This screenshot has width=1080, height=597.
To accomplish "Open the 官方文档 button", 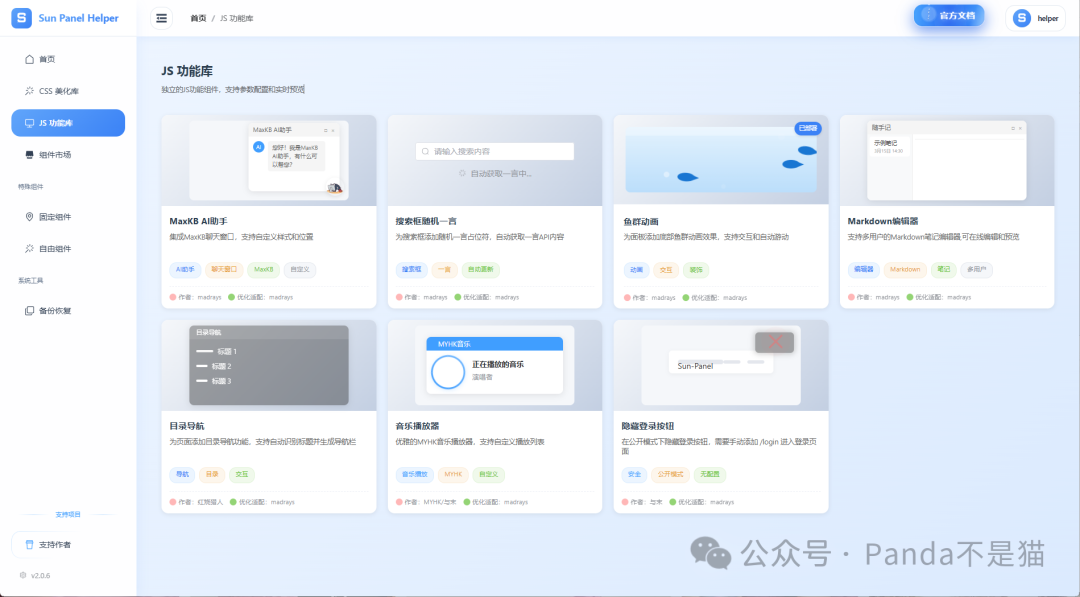I will pos(949,16).
